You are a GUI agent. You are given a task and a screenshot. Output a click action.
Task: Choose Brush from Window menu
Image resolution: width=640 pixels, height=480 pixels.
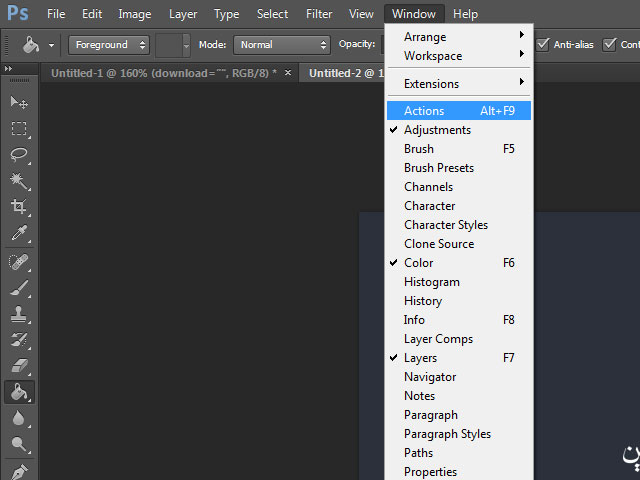pos(459,149)
